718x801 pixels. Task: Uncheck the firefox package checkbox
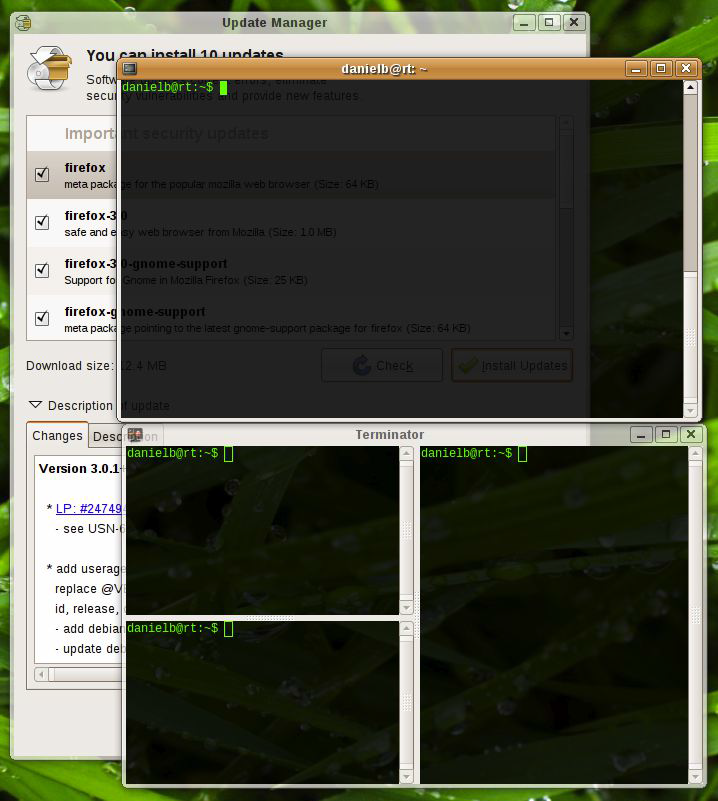point(42,174)
